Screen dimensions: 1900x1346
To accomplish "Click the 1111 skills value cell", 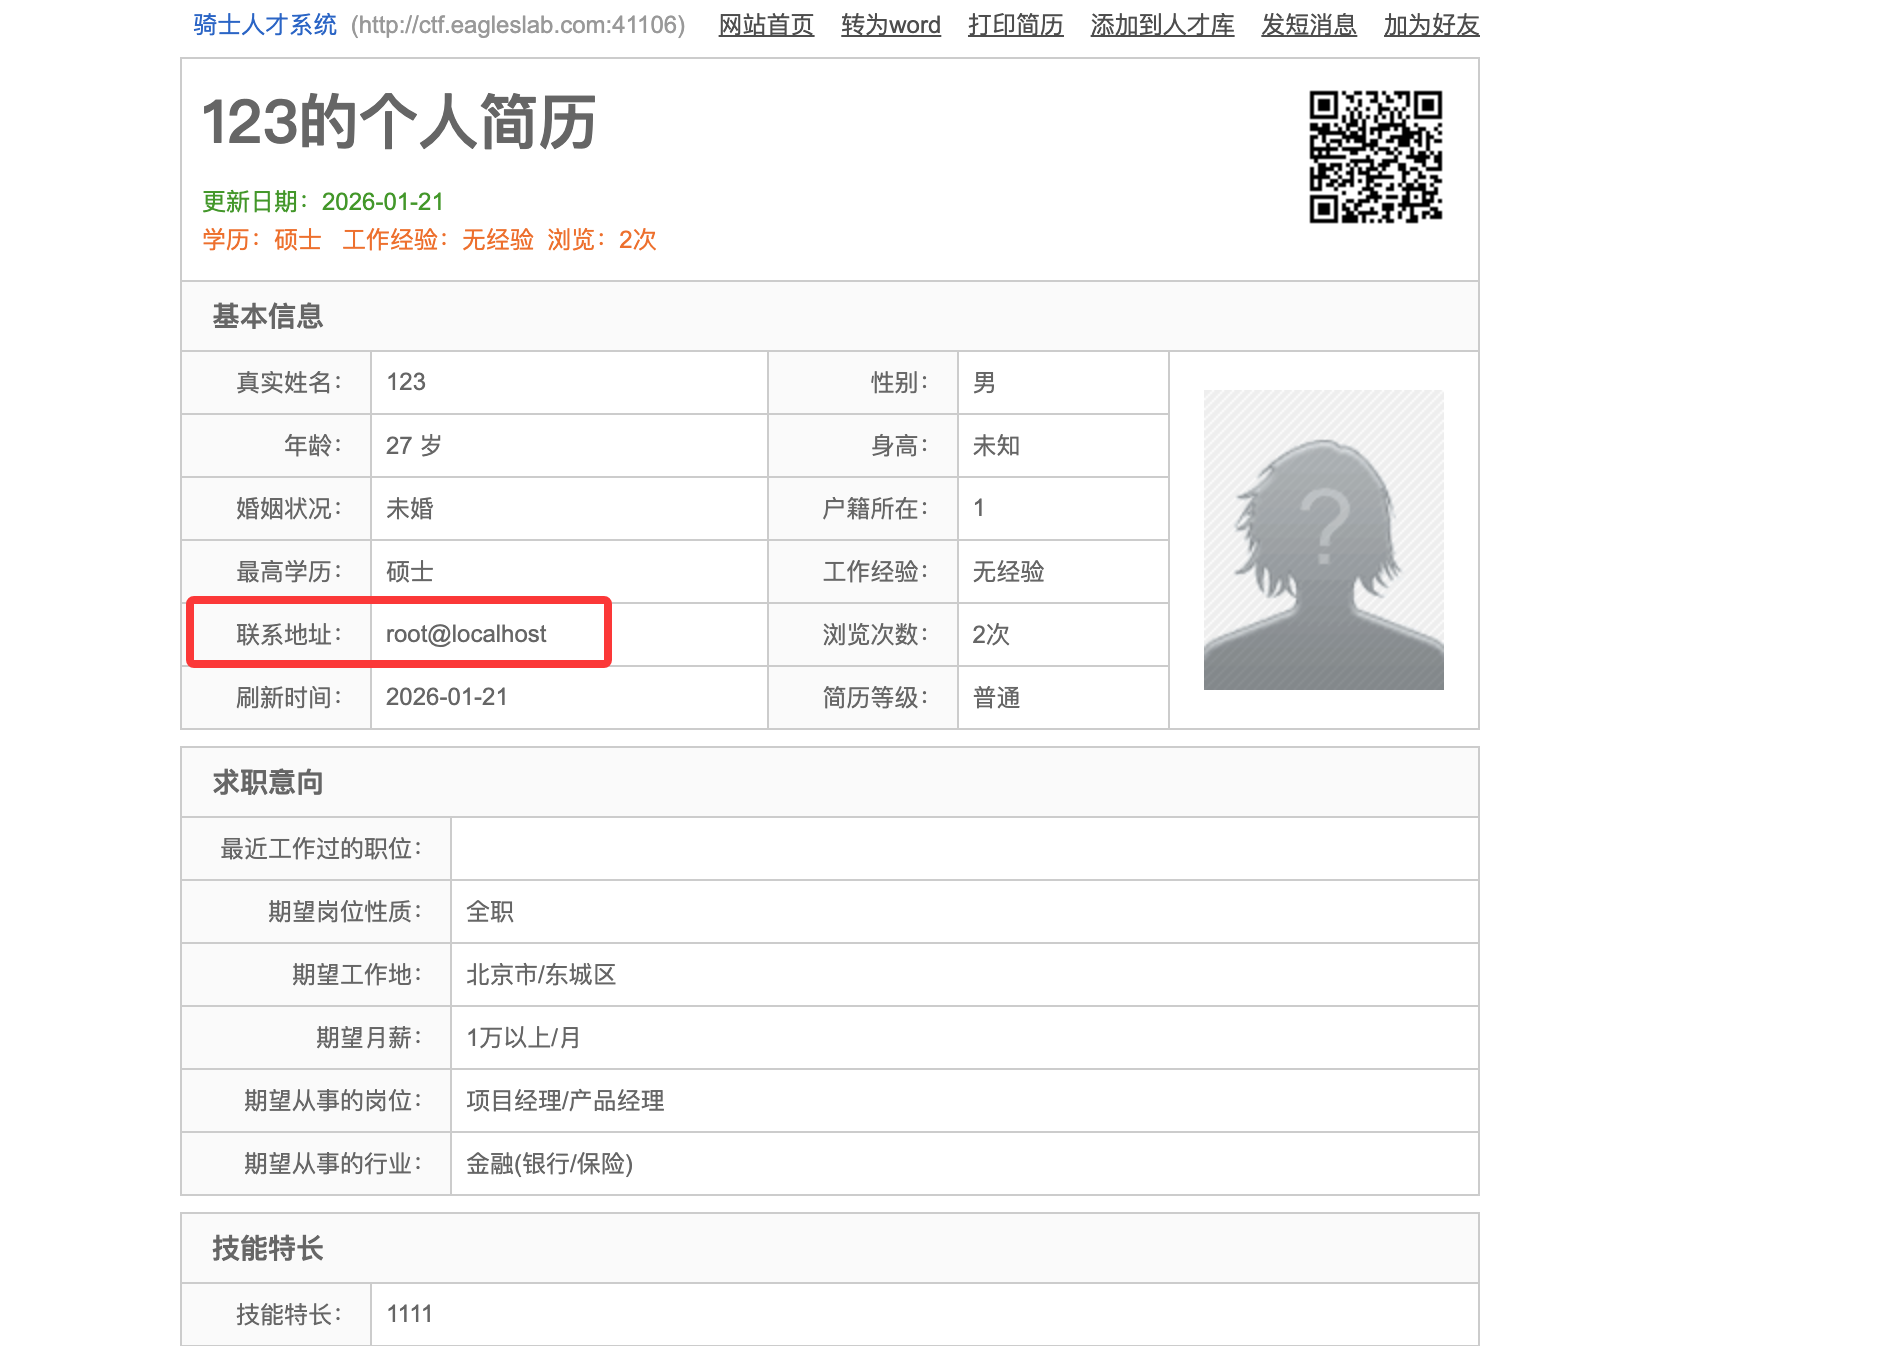I will [409, 1314].
